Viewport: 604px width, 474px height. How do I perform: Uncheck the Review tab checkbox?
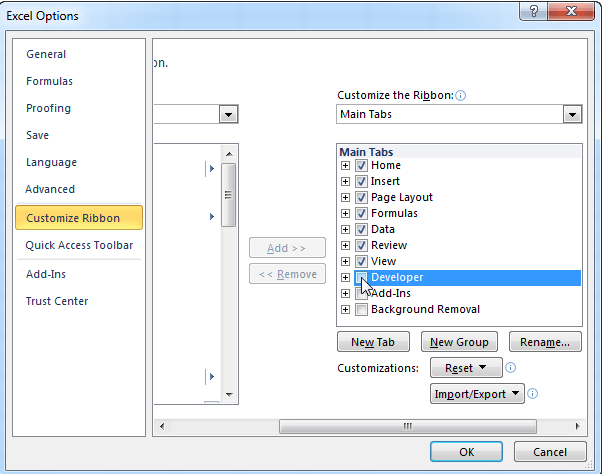click(361, 245)
